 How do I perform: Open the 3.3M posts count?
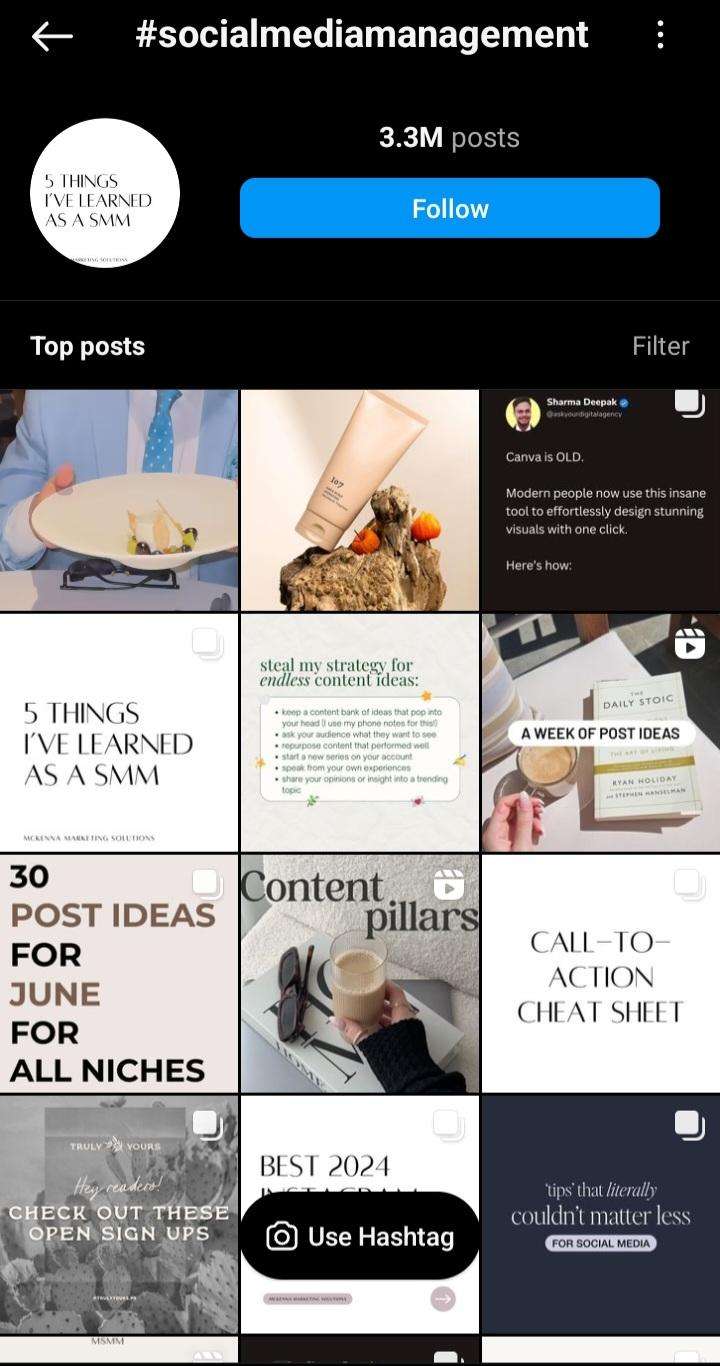point(449,137)
